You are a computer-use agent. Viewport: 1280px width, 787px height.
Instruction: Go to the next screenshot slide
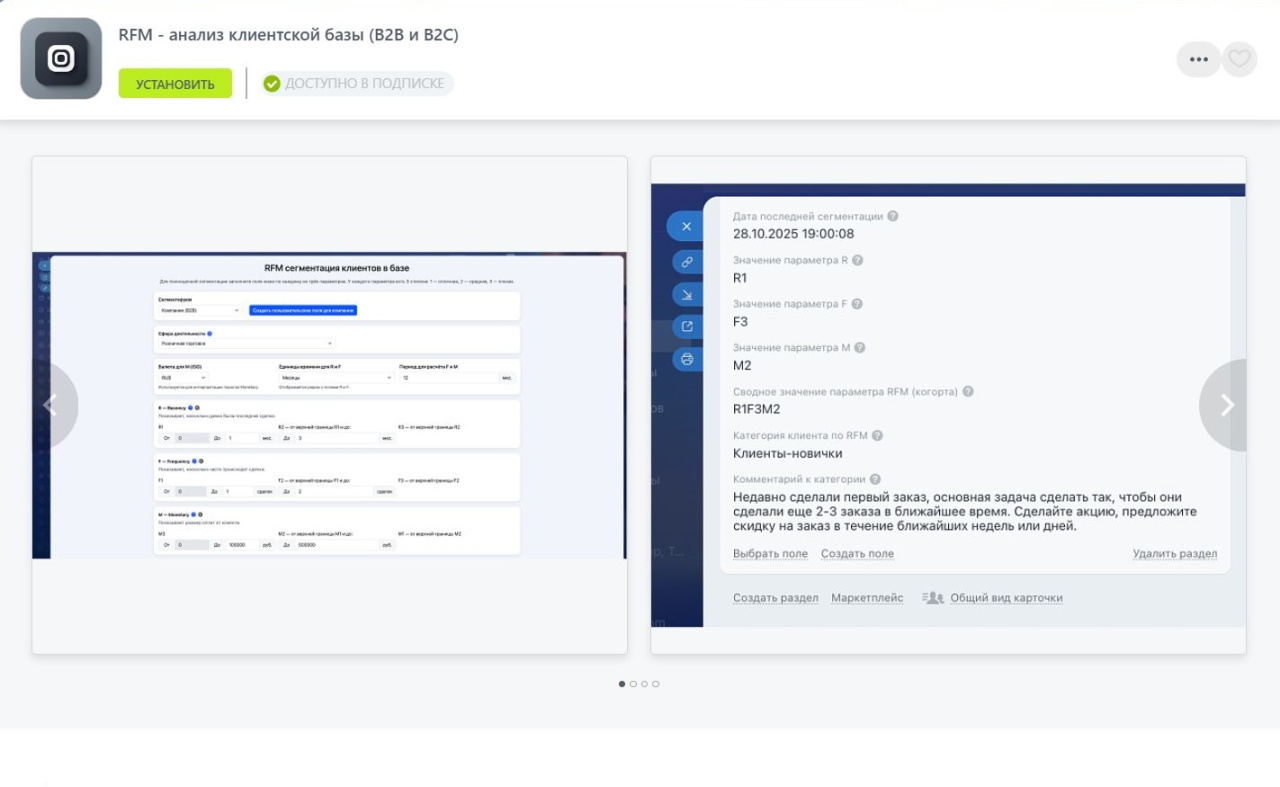(x=1226, y=405)
